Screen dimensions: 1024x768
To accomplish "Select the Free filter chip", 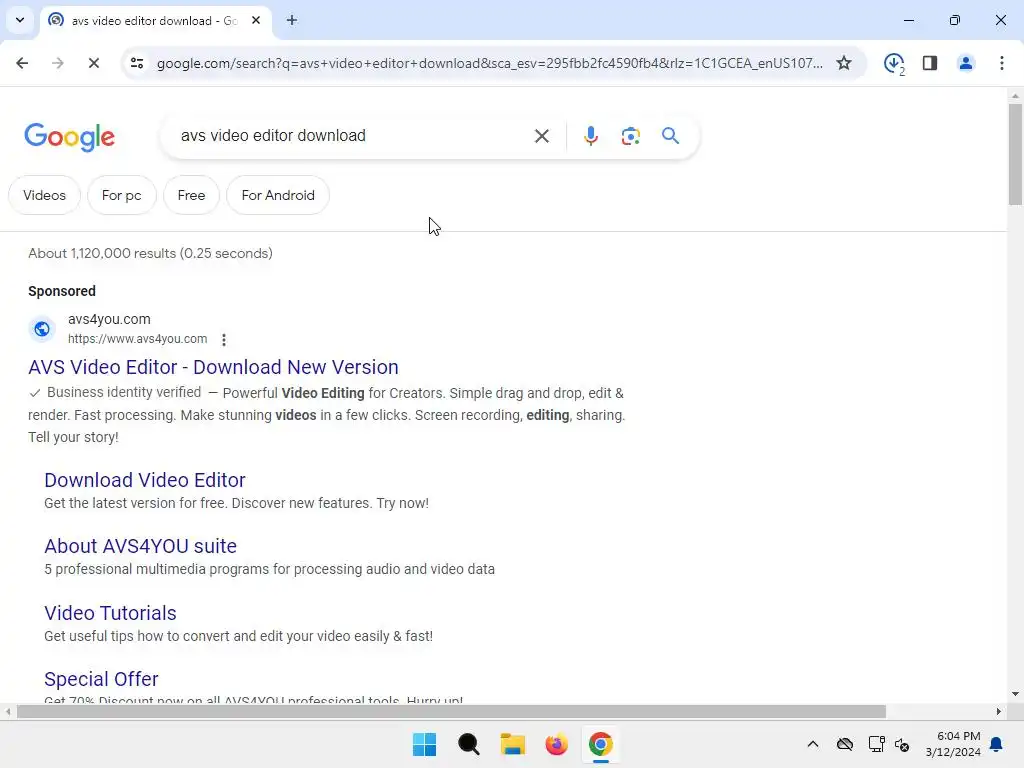I will [191, 195].
